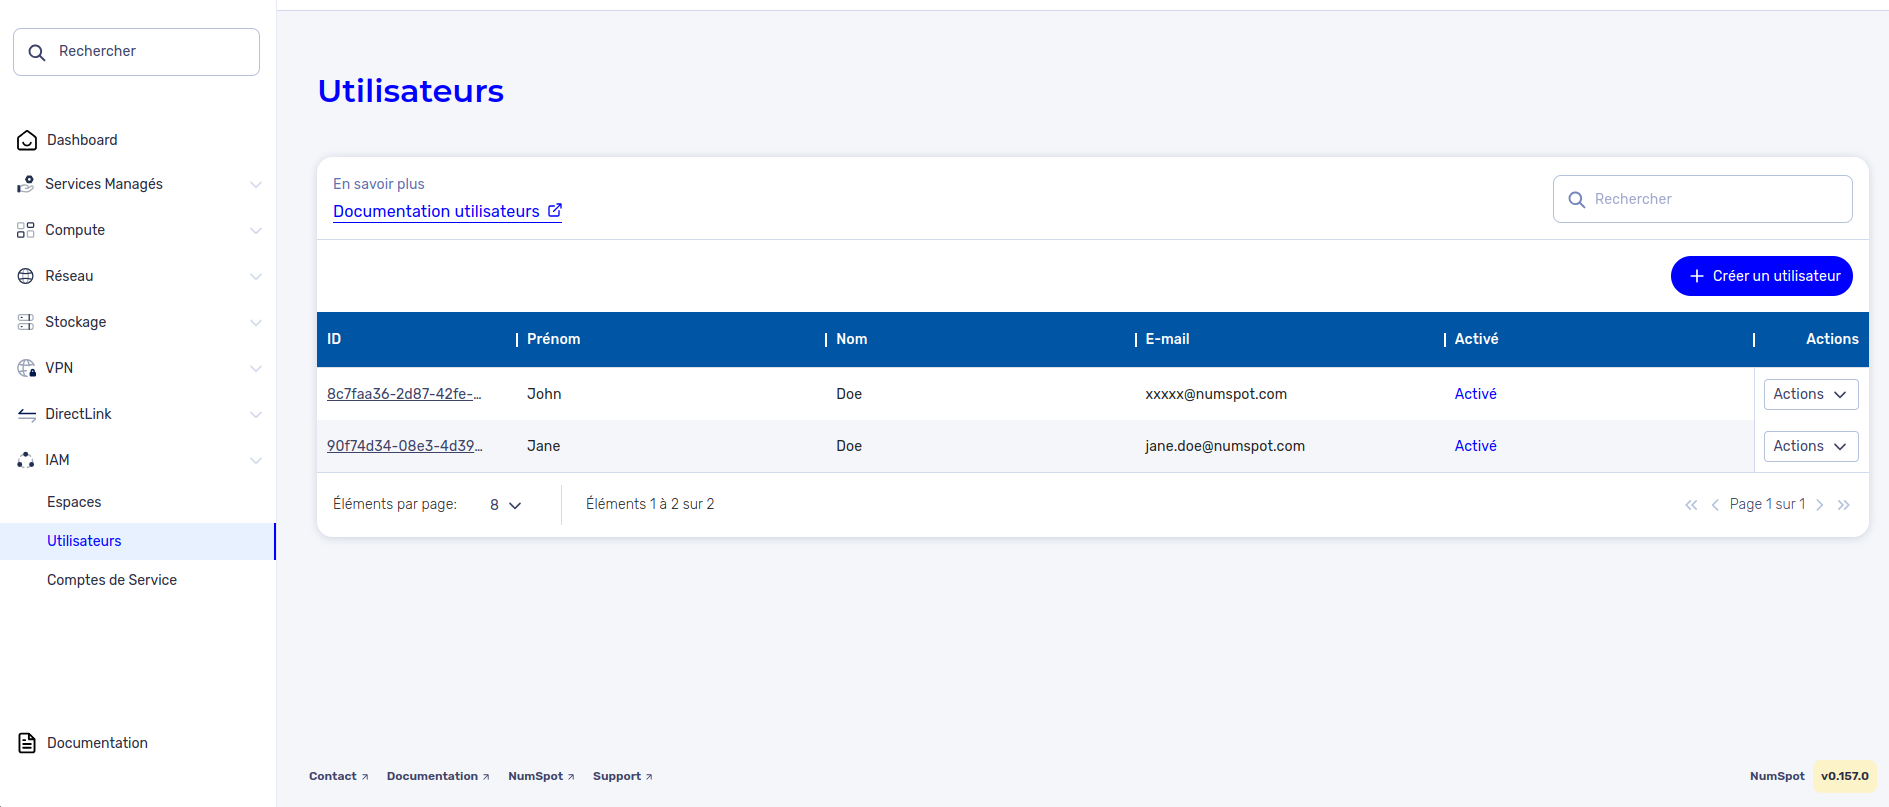Screen dimensions: 1889x807
Task: Select Utilisateurs in the IAM submenu
Action: click(x=137, y=541)
